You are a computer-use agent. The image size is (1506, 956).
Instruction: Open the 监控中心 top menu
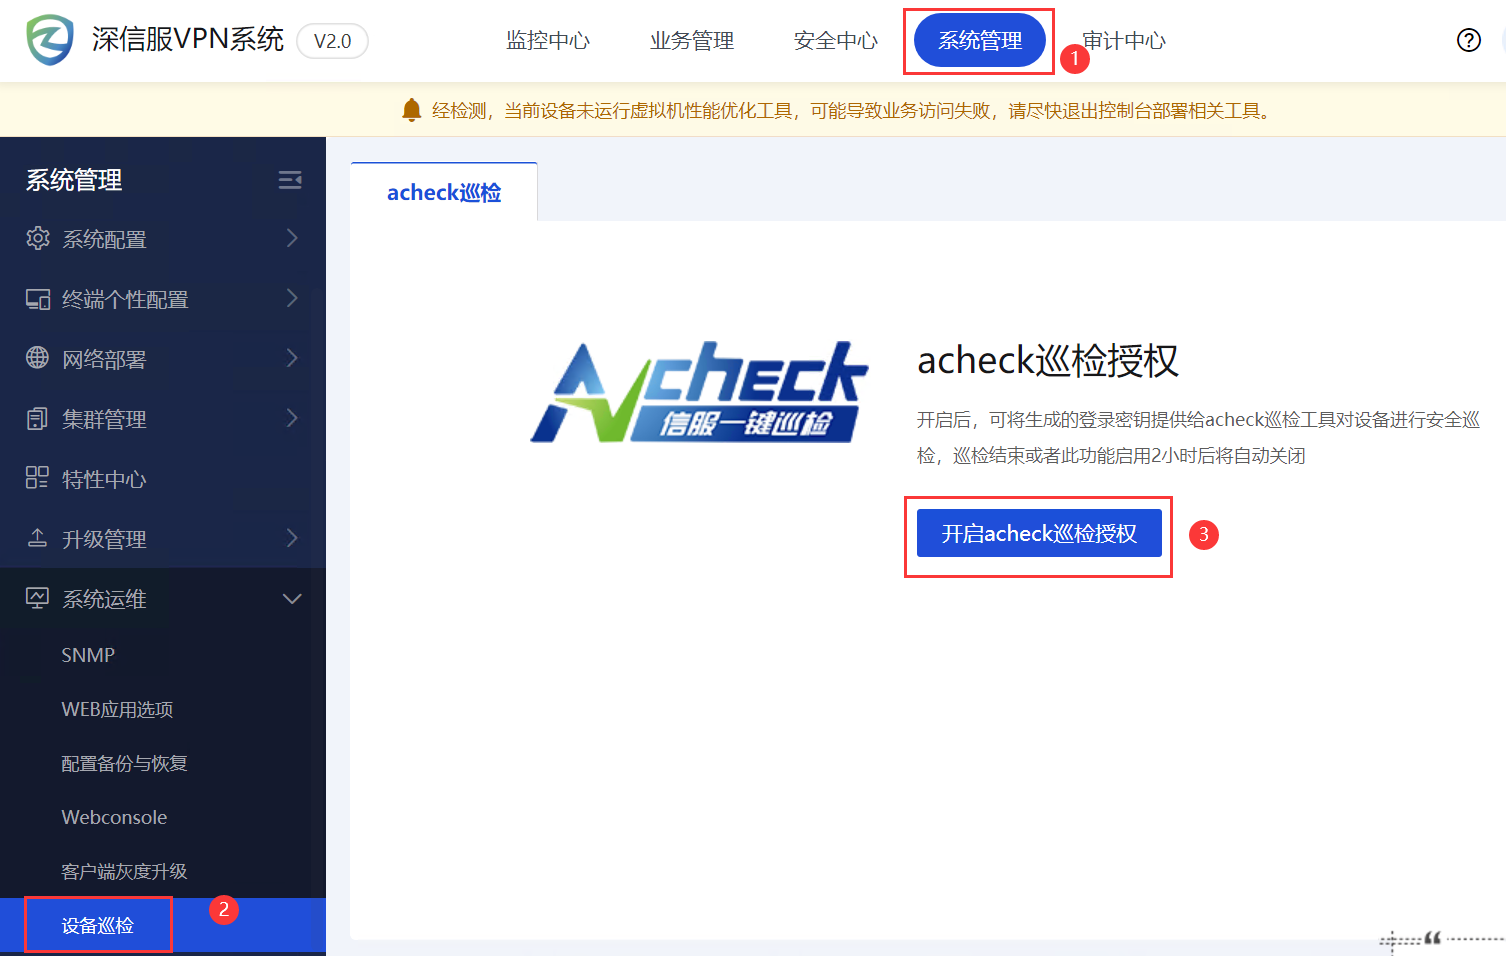(x=548, y=41)
